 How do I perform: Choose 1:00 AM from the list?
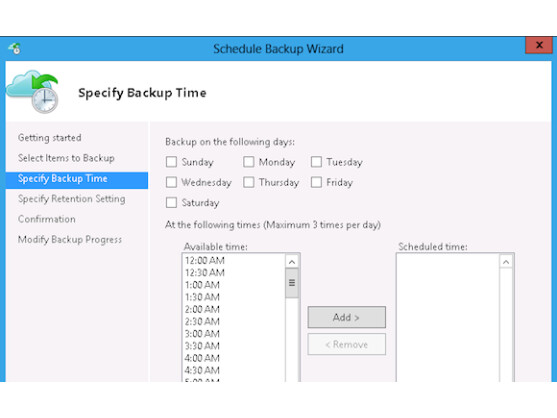(202, 285)
